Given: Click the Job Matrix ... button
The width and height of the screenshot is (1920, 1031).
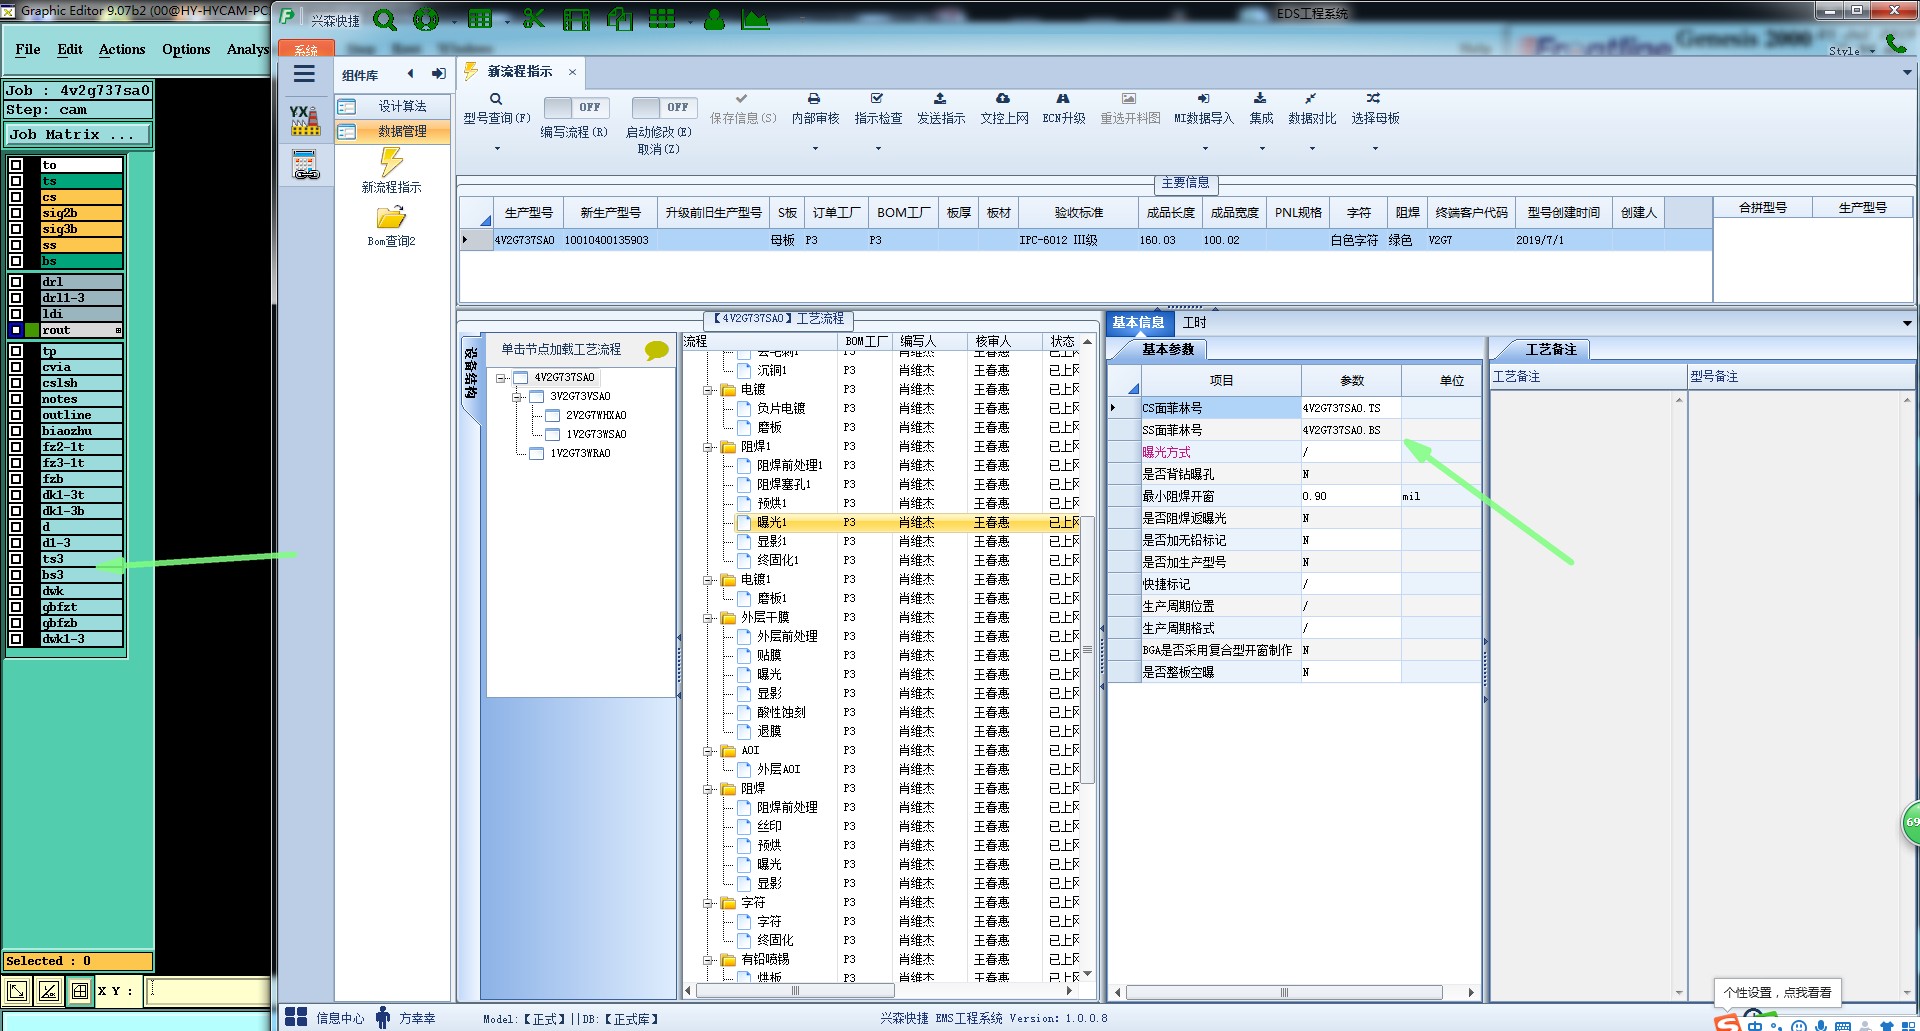Looking at the screenshot, I should [x=78, y=134].
